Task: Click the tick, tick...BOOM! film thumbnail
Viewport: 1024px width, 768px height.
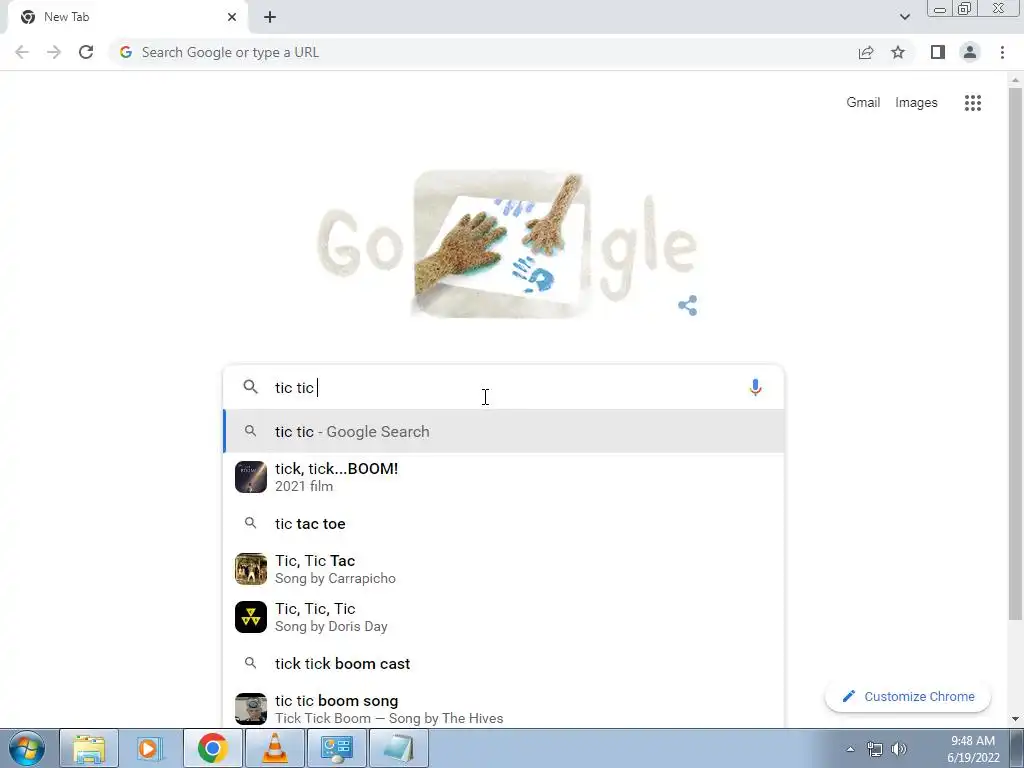Action: click(x=251, y=477)
